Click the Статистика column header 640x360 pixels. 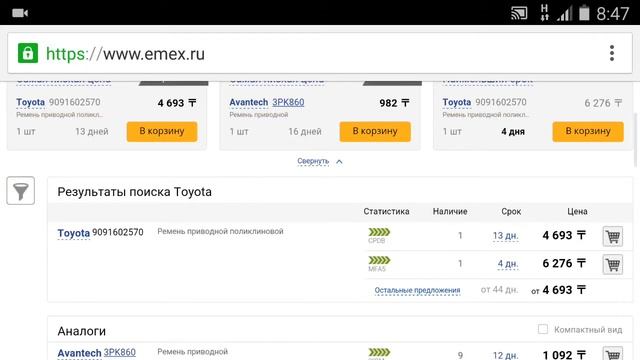click(x=386, y=211)
